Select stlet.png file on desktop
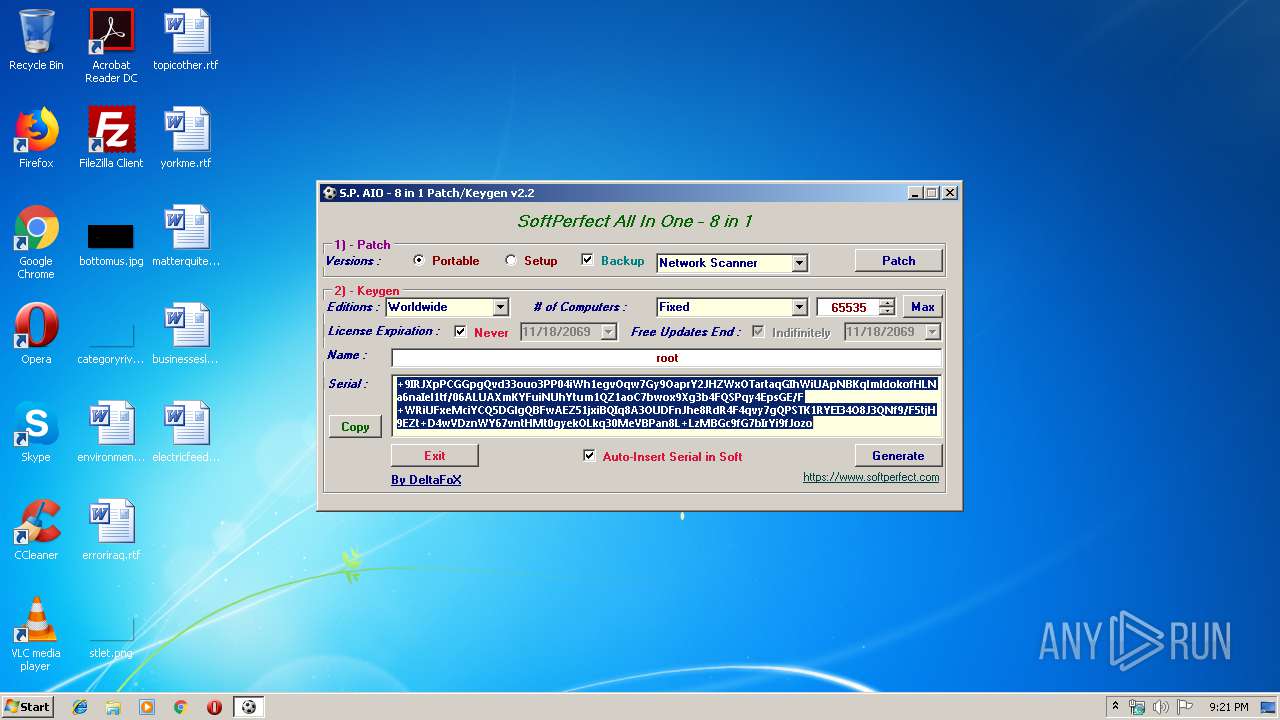 (x=111, y=638)
